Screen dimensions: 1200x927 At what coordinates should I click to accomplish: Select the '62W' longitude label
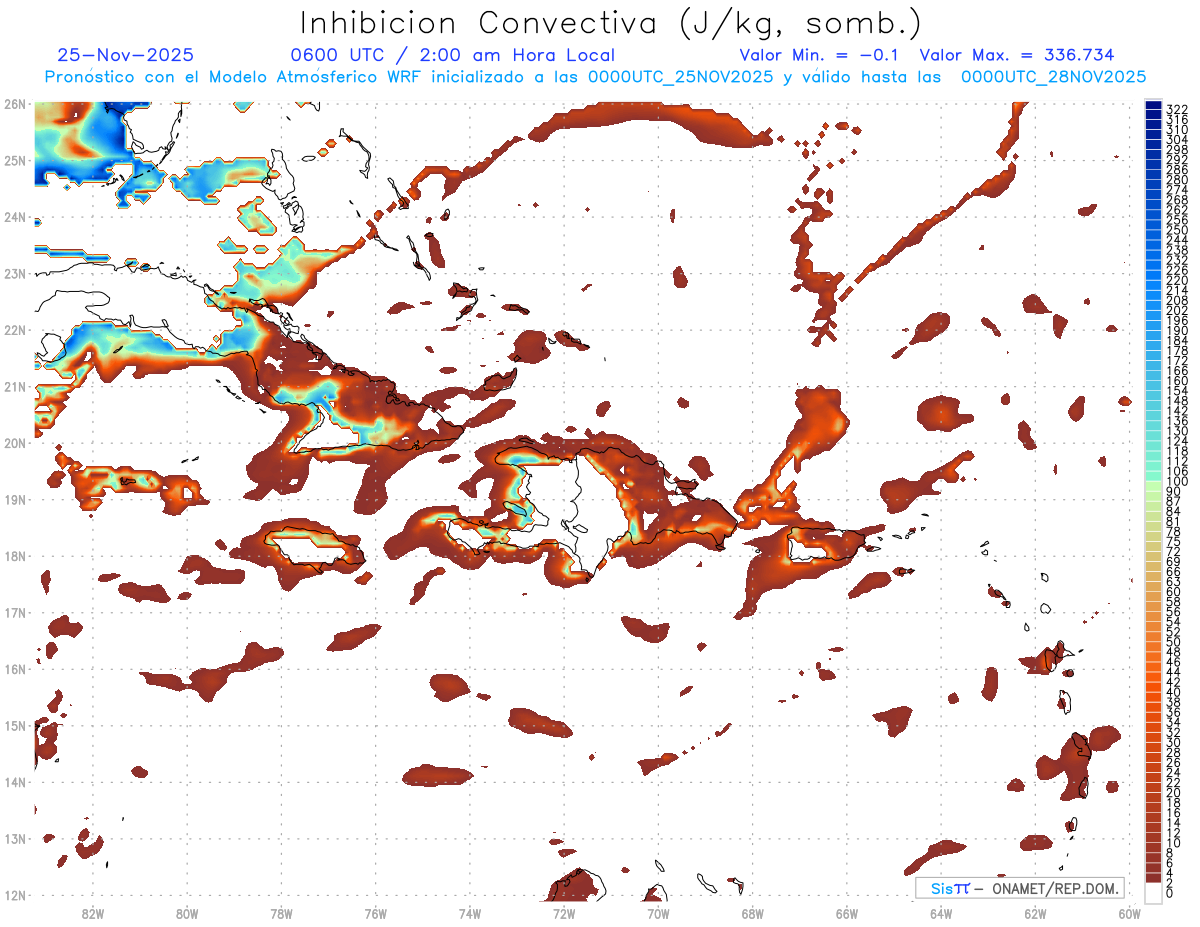point(1035,913)
